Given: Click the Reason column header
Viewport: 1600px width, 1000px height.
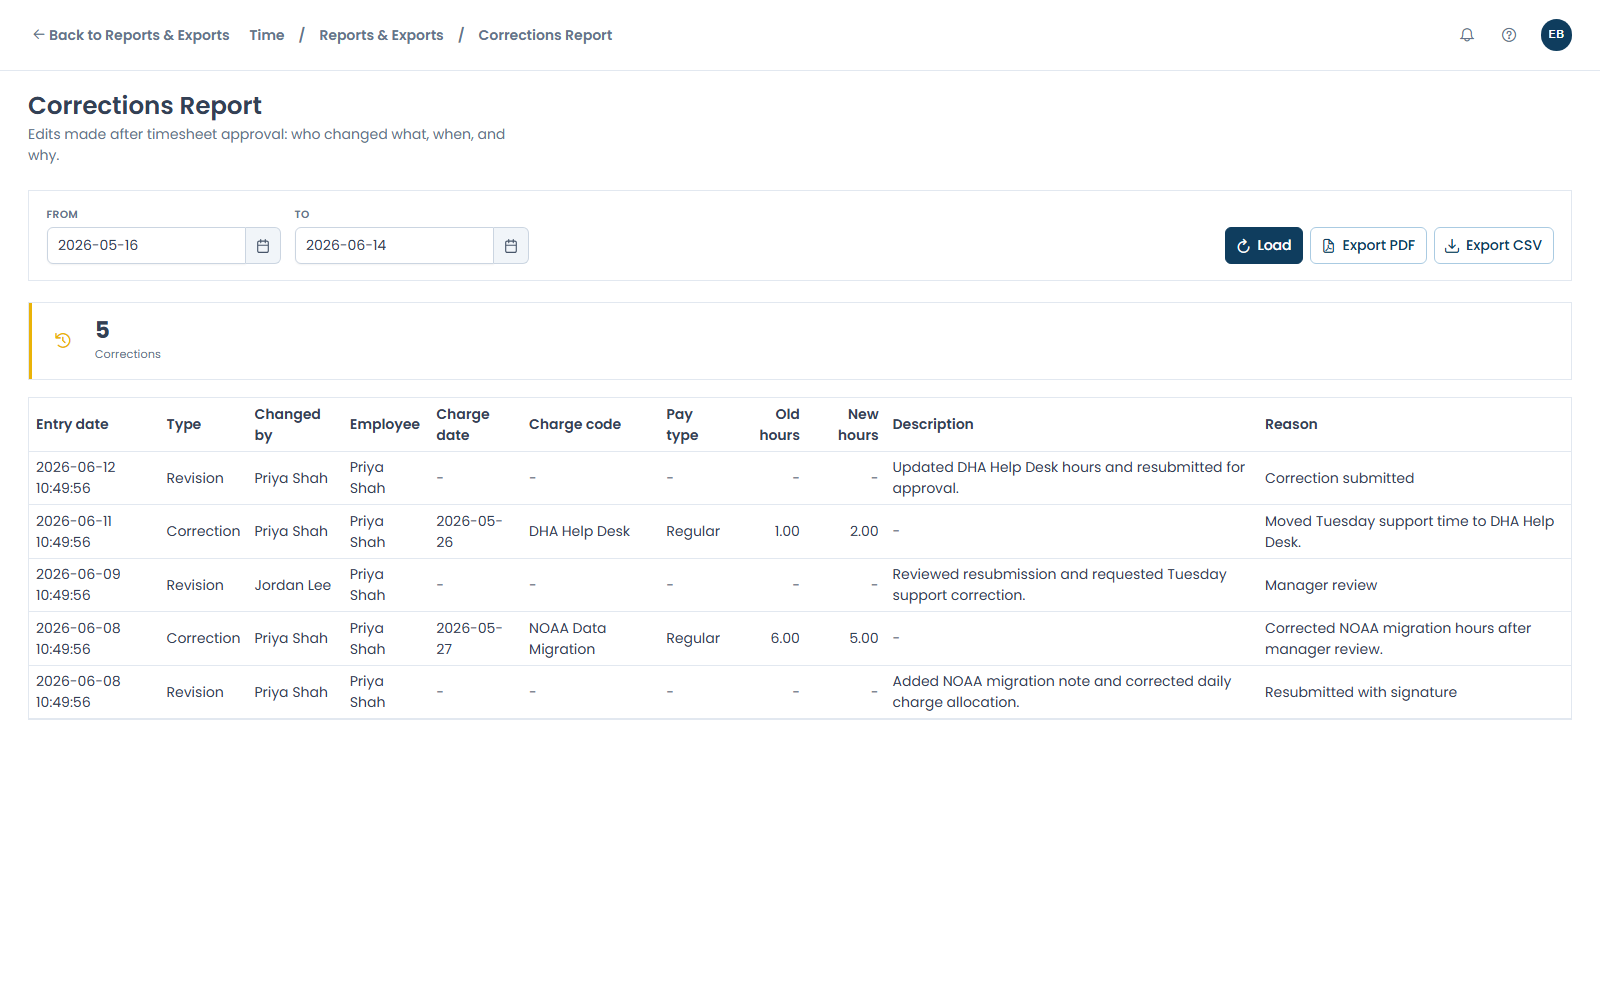Looking at the screenshot, I should coord(1291,424).
